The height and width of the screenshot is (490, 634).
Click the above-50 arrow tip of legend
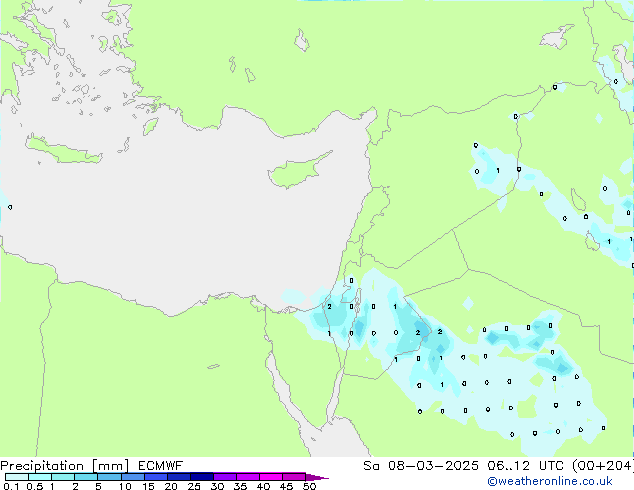tap(317, 477)
